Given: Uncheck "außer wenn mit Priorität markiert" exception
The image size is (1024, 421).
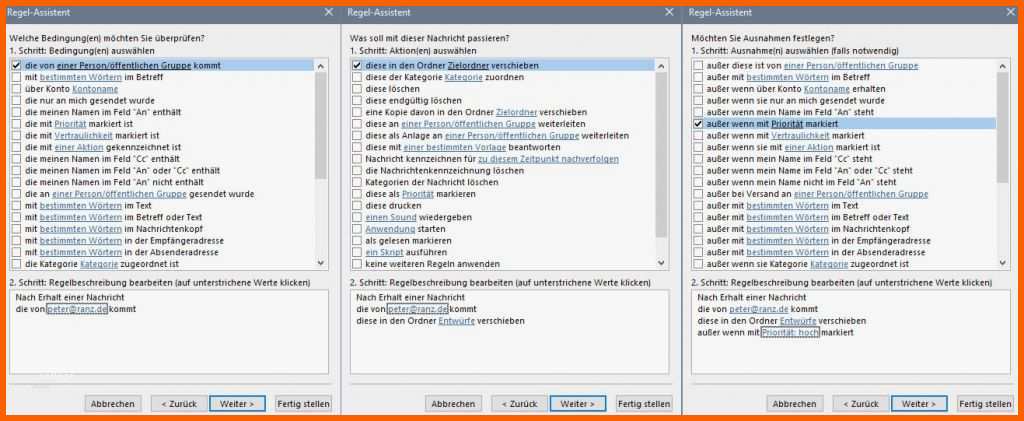Looking at the screenshot, I should point(698,123).
